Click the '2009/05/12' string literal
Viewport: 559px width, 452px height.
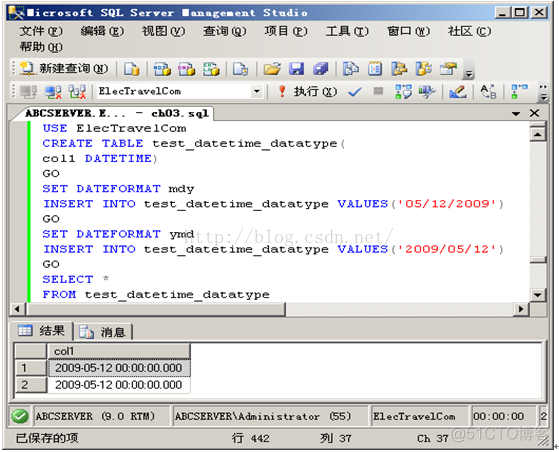click(447, 249)
